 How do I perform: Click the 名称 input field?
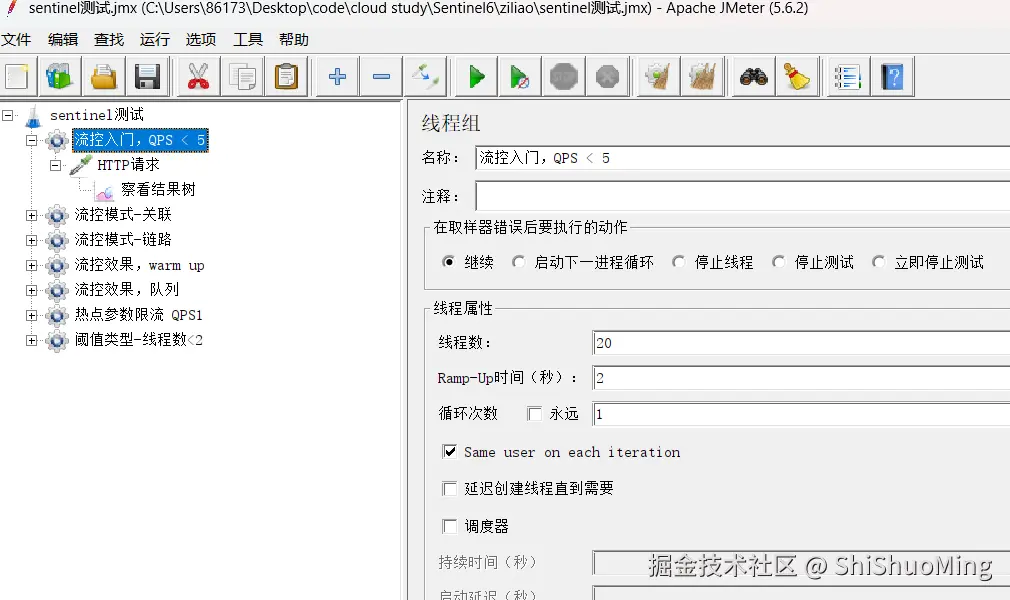click(742, 158)
